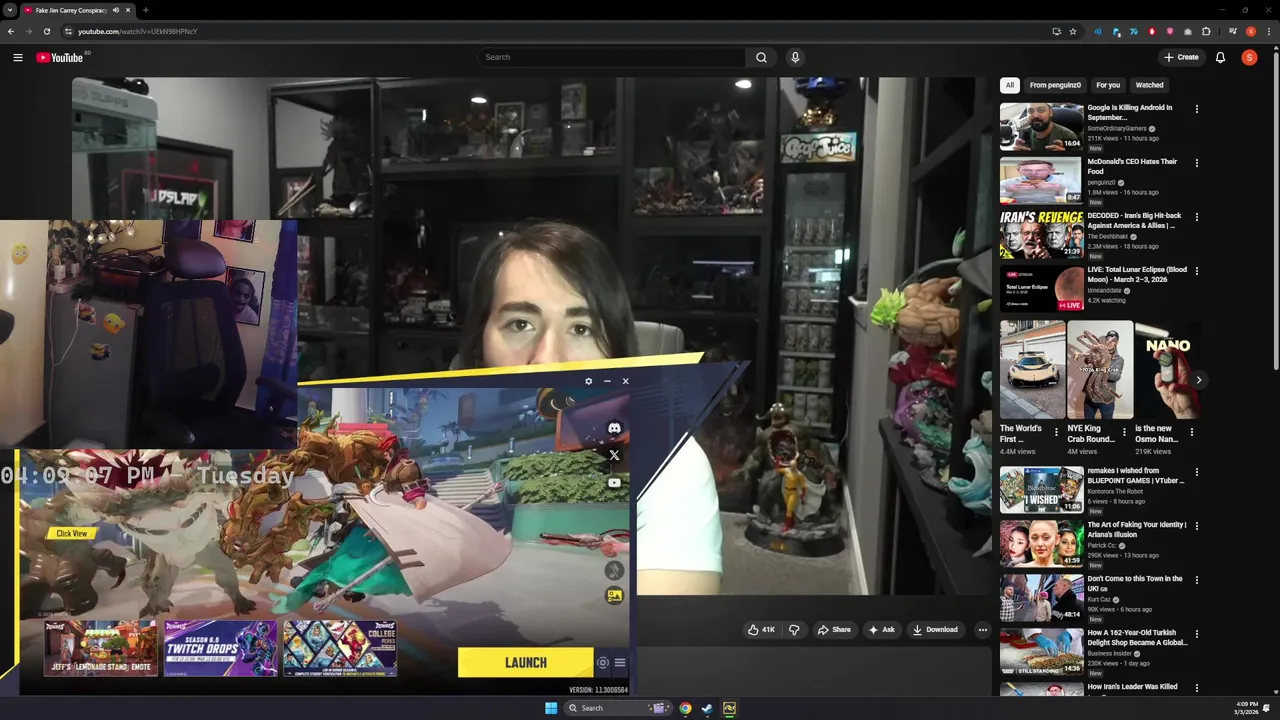This screenshot has height=720, width=1280.
Task: Open YouTube social link in launcher
Action: [614, 483]
